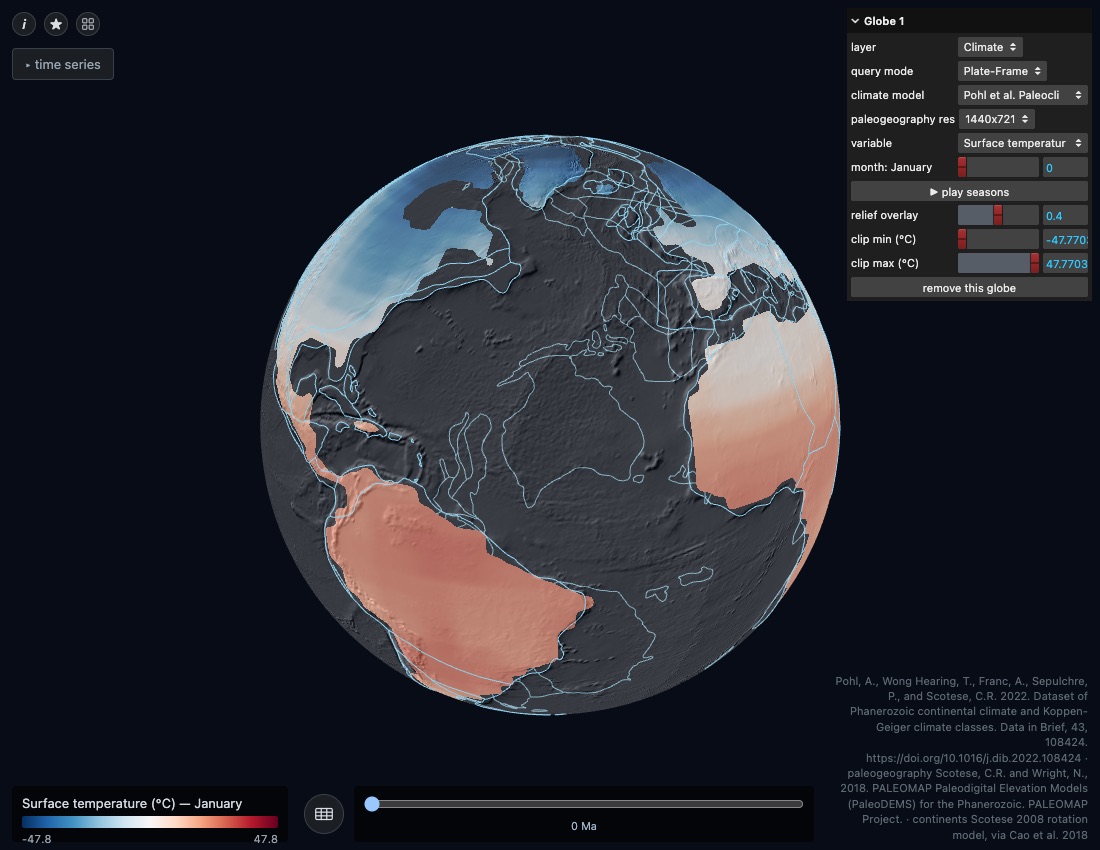Click the '47.8' legend maximum label
Image resolution: width=1100 pixels, height=850 pixels.
pos(265,839)
